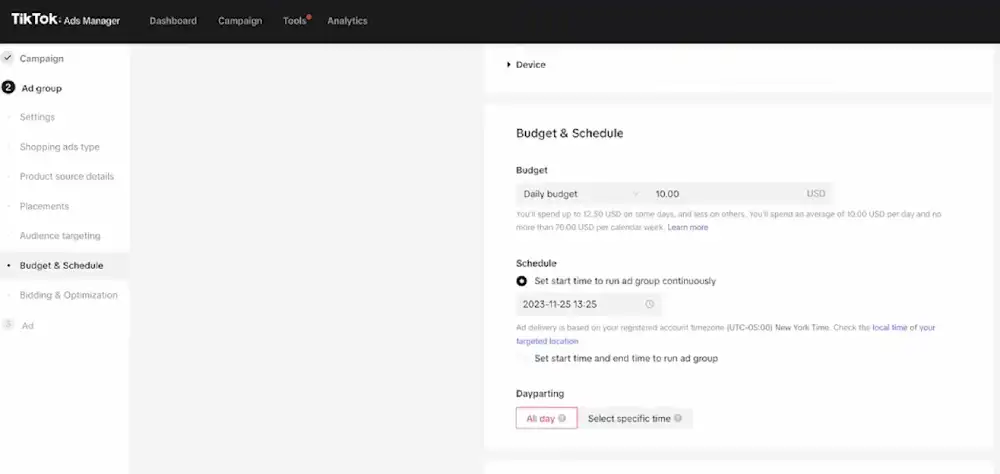
Task: Click the Ad step 3 icon
Action: pyautogui.click(x=9, y=325)
